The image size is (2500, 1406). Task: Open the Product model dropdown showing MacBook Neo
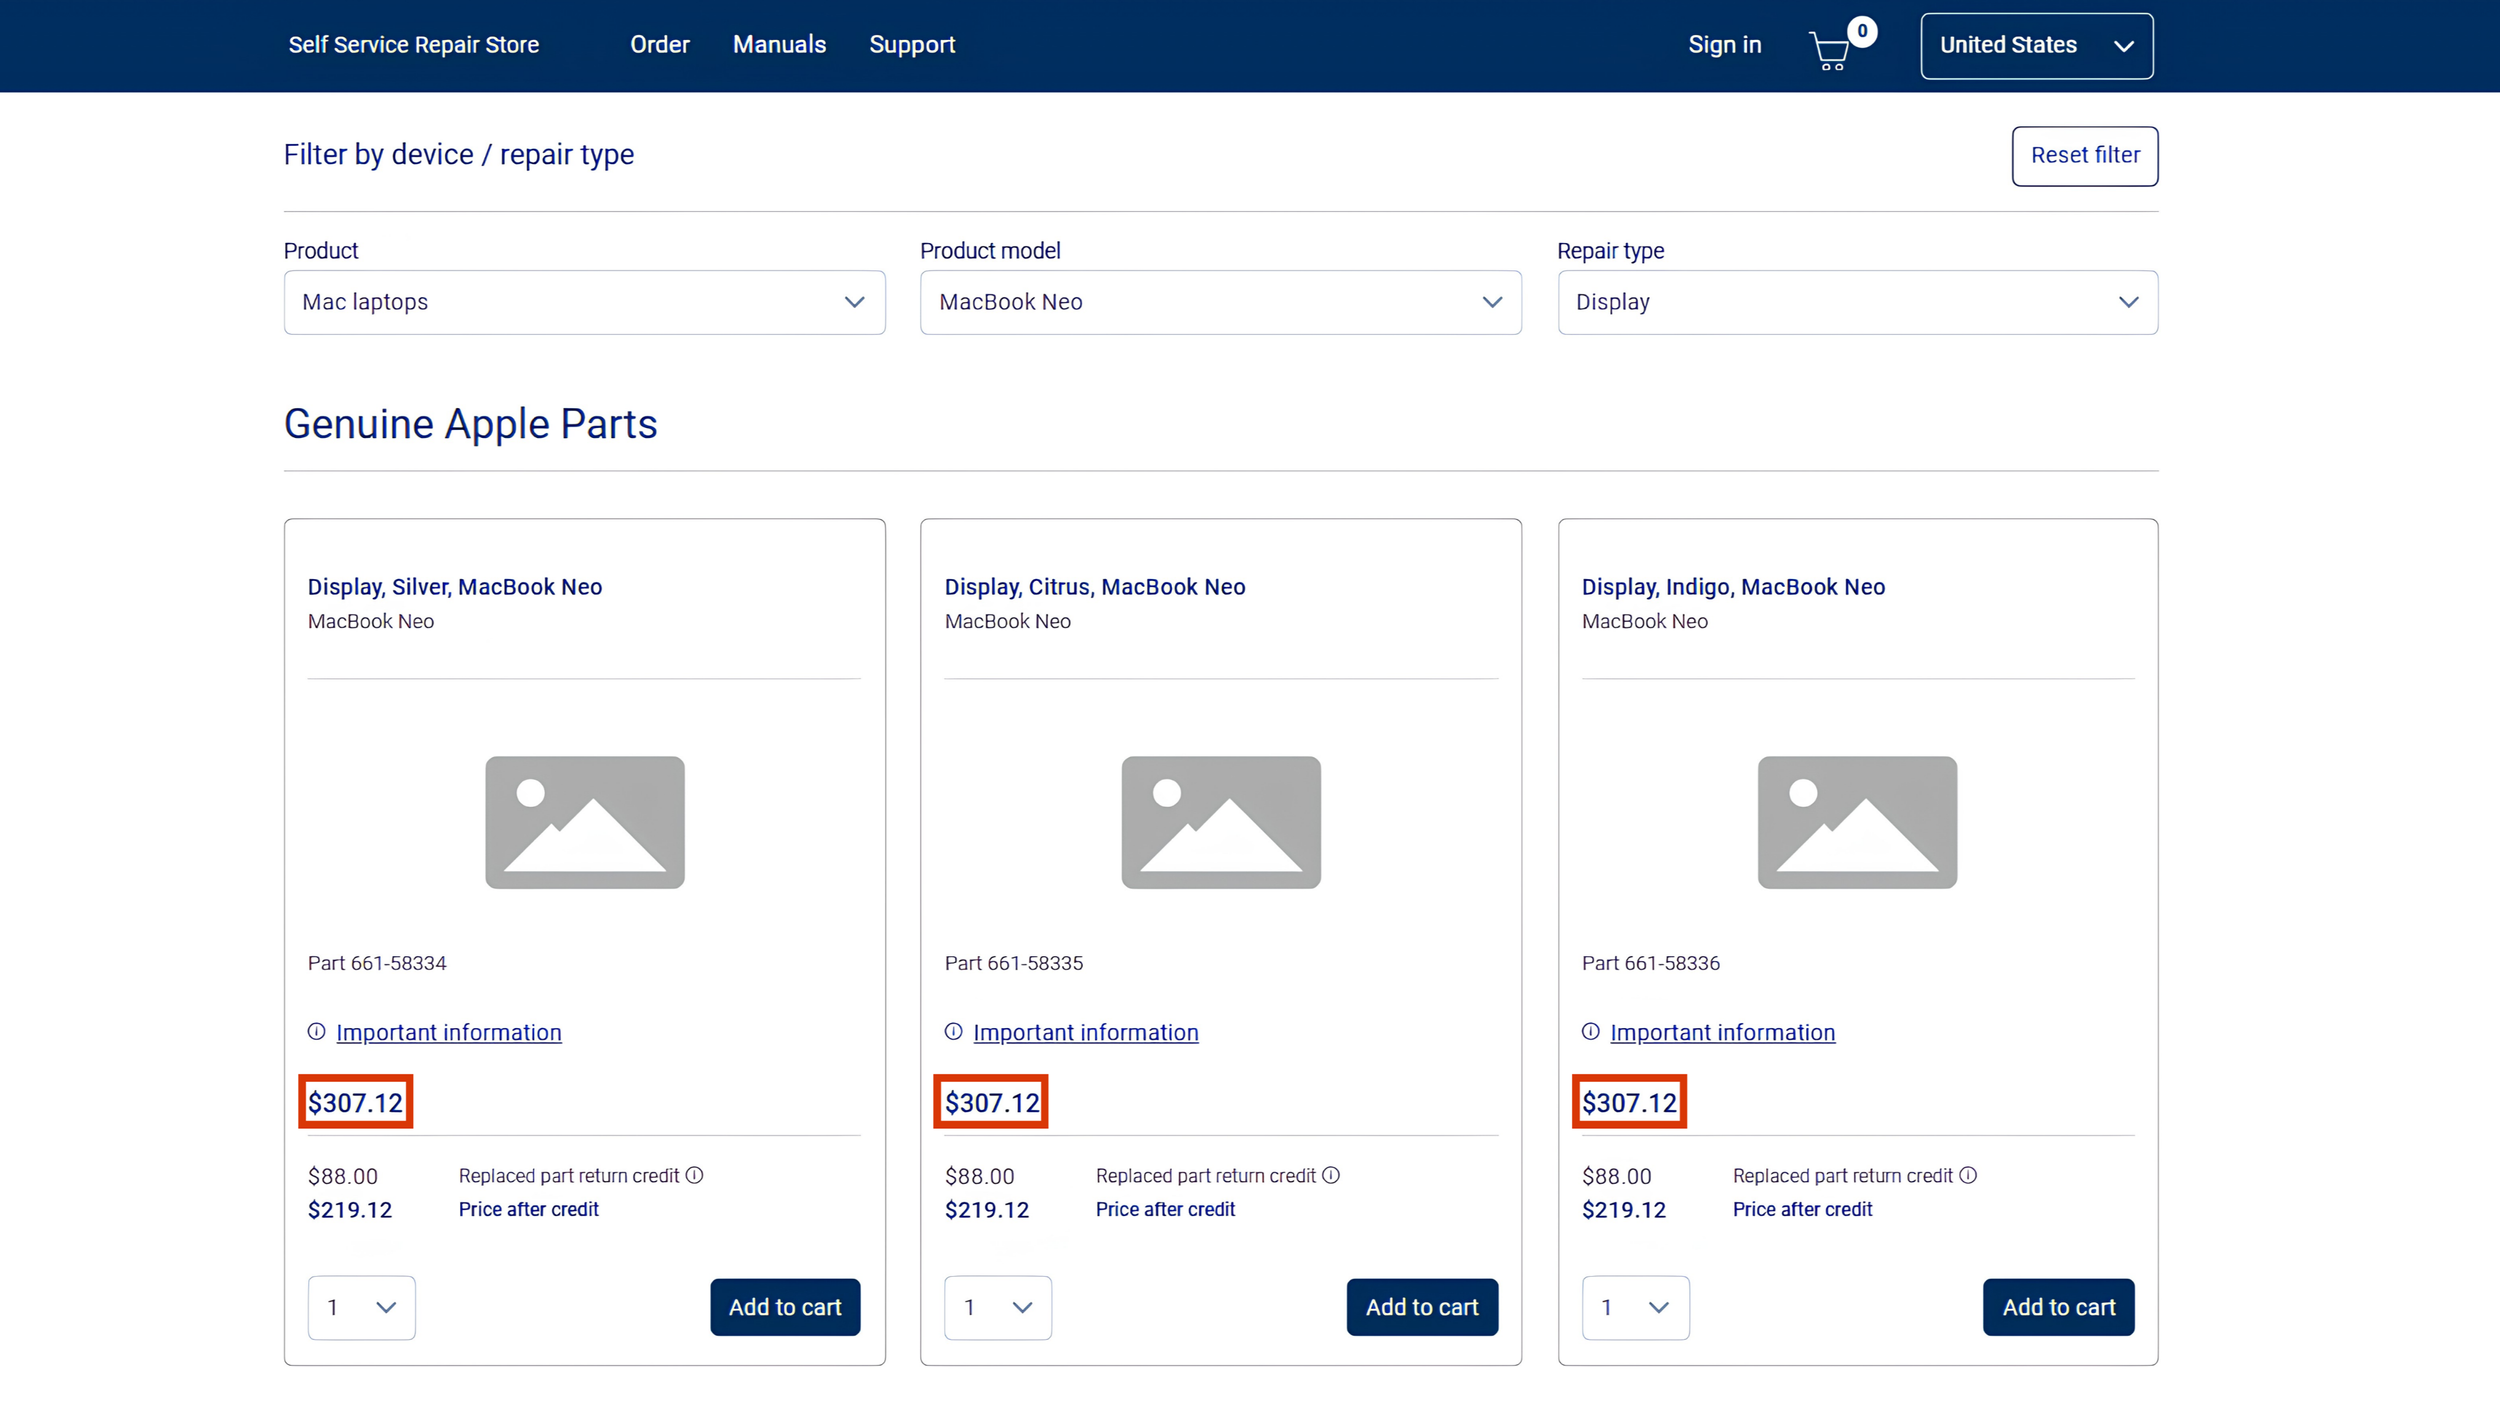click(1221, 302)
